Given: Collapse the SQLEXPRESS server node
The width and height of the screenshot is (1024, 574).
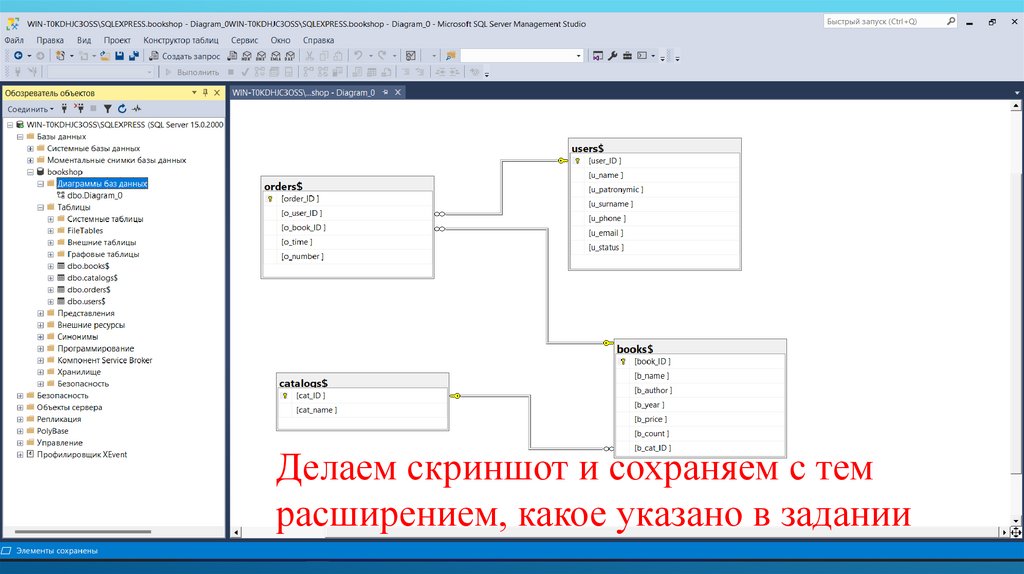Looking at the screenshot, I should coord(10,125).
